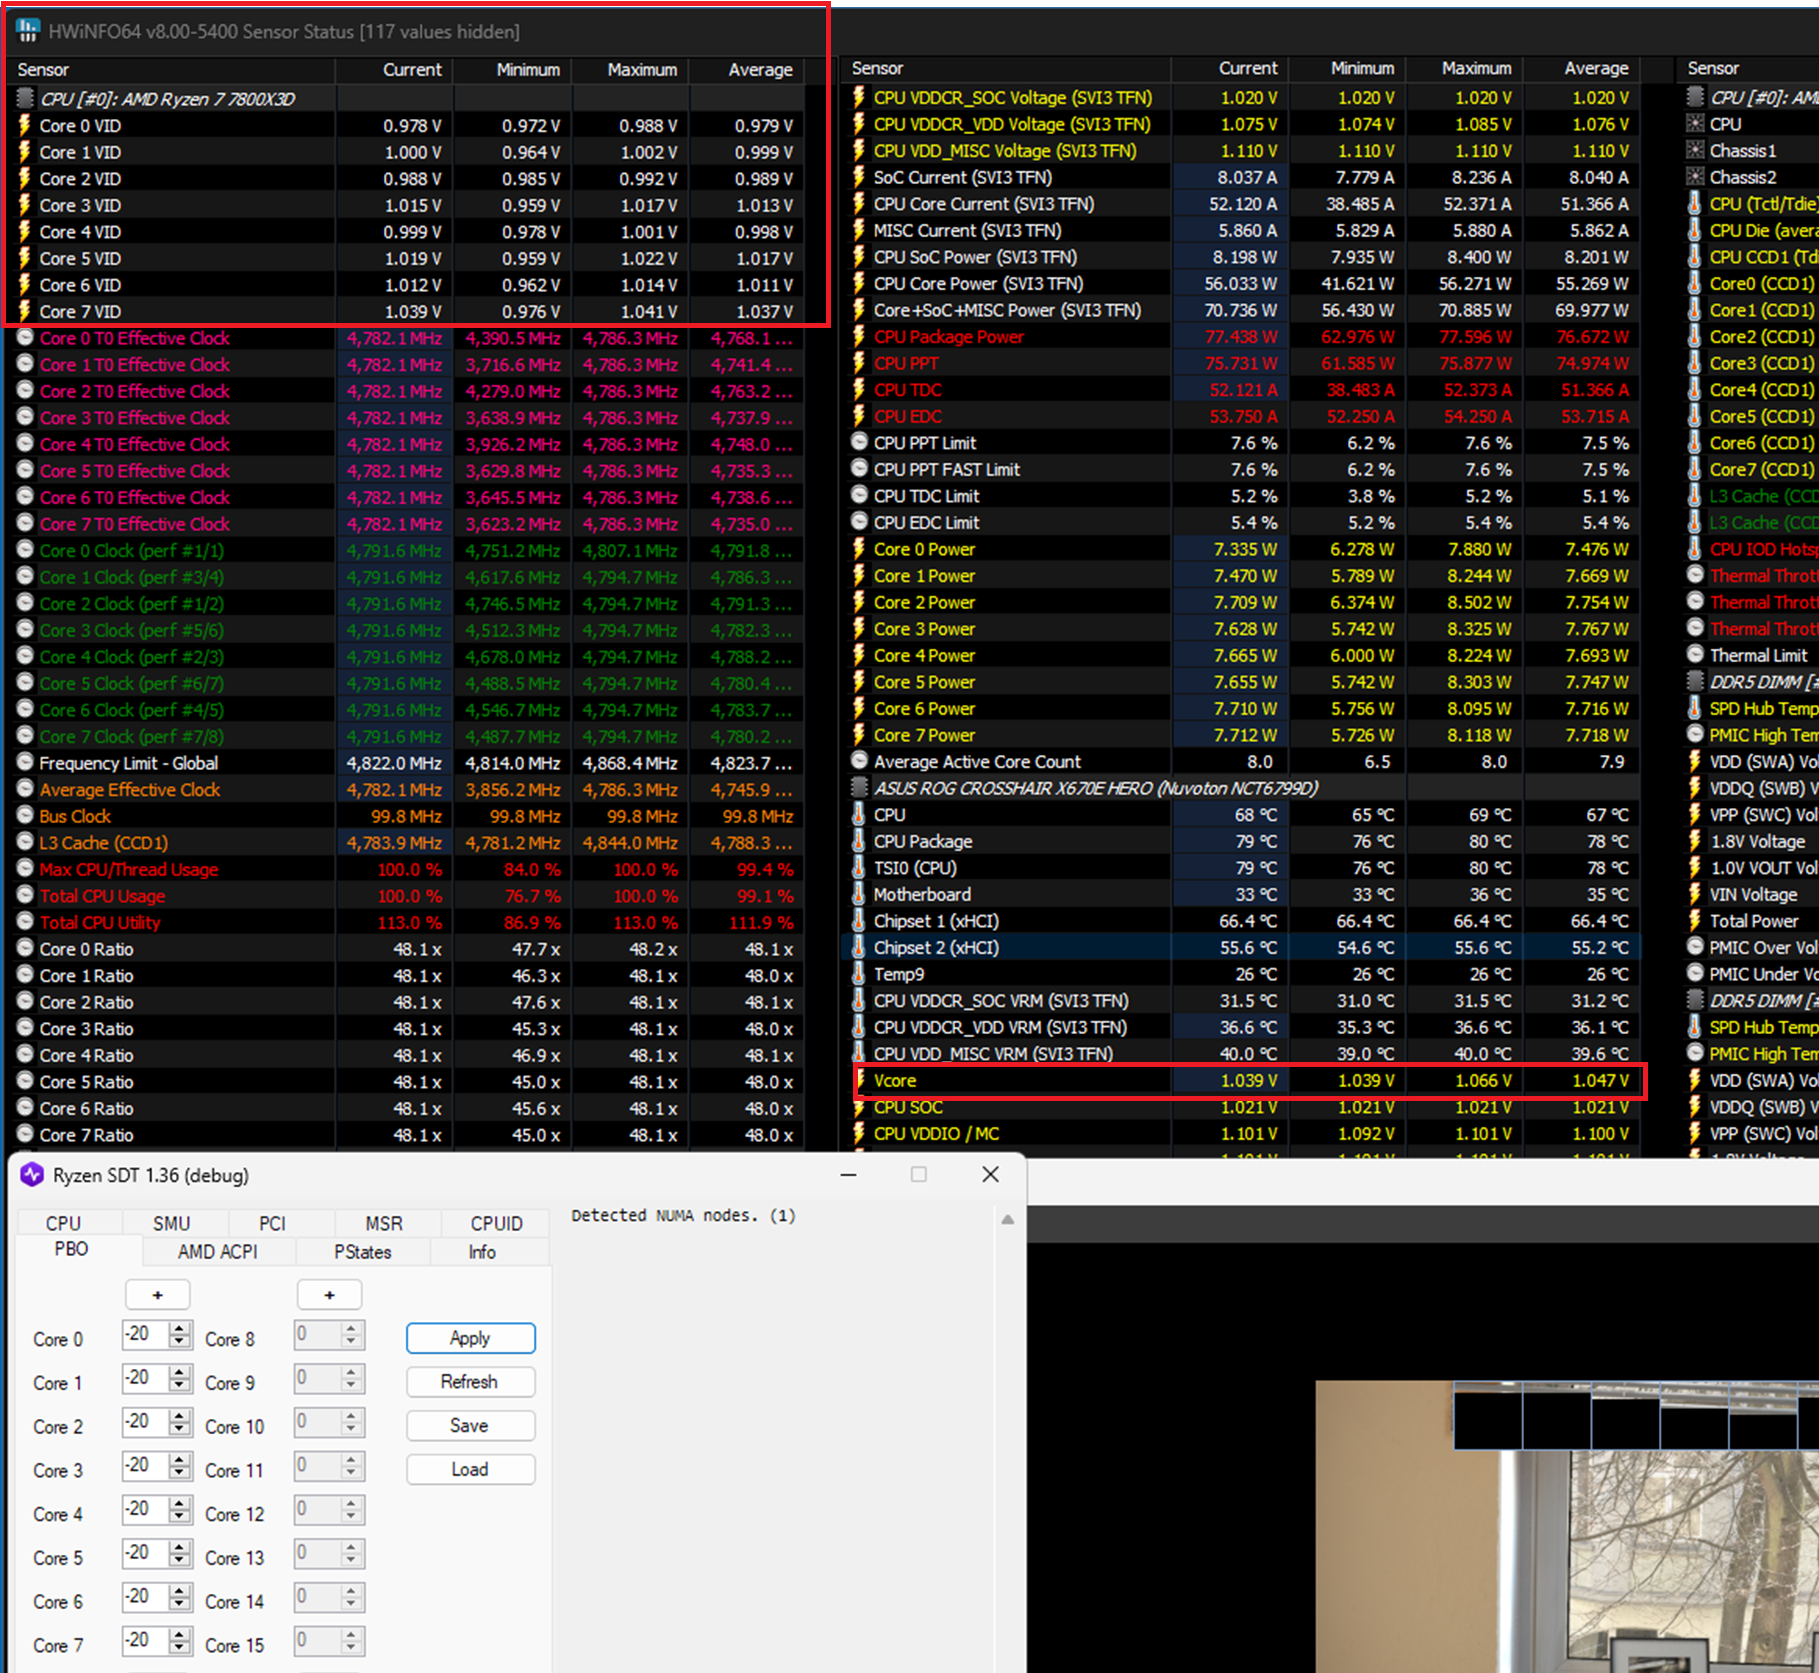Click the clock icon beside Core 0 T0 Effective Clock

25,338
